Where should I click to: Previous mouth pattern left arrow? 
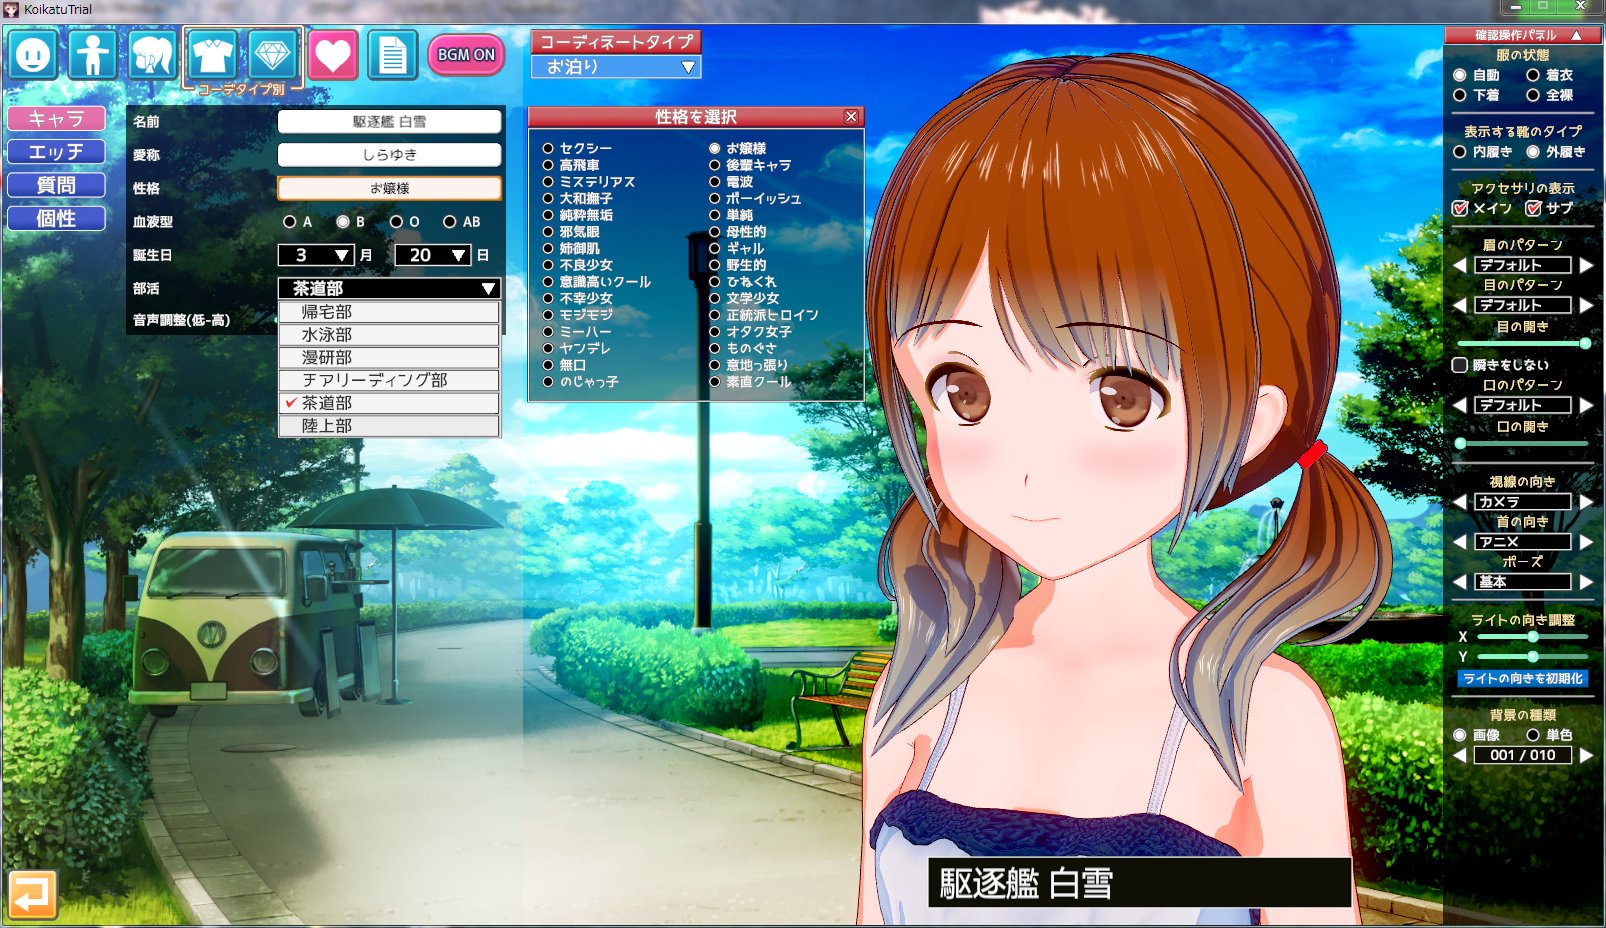(1459, 405)
